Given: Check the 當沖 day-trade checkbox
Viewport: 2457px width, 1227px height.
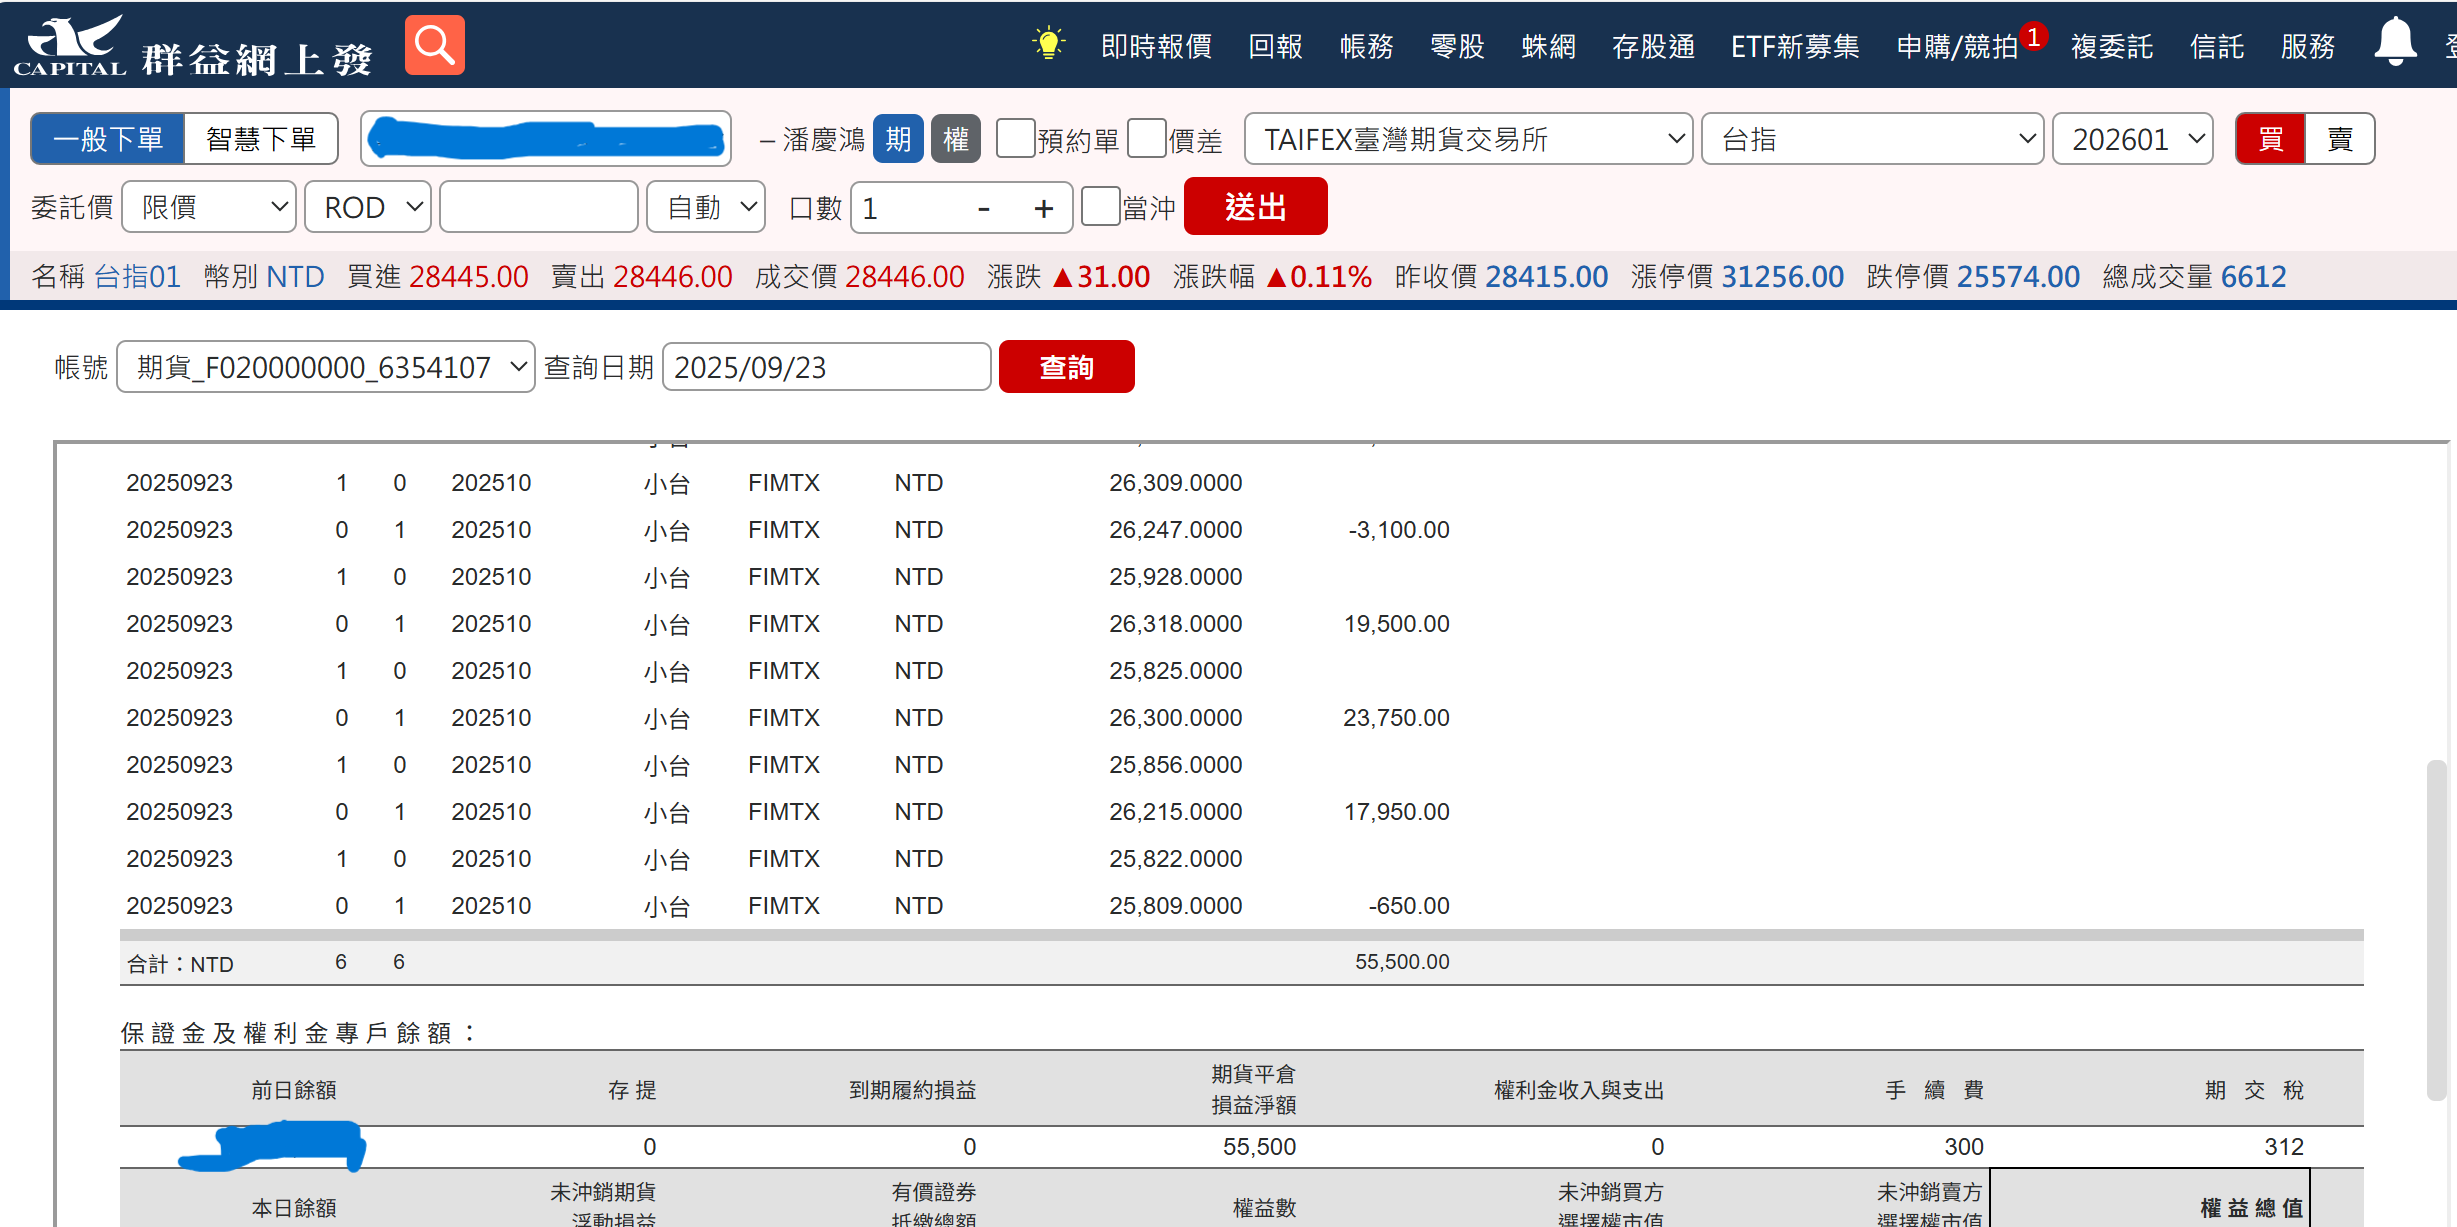Looking at the screenshot, I should 1100,206.
